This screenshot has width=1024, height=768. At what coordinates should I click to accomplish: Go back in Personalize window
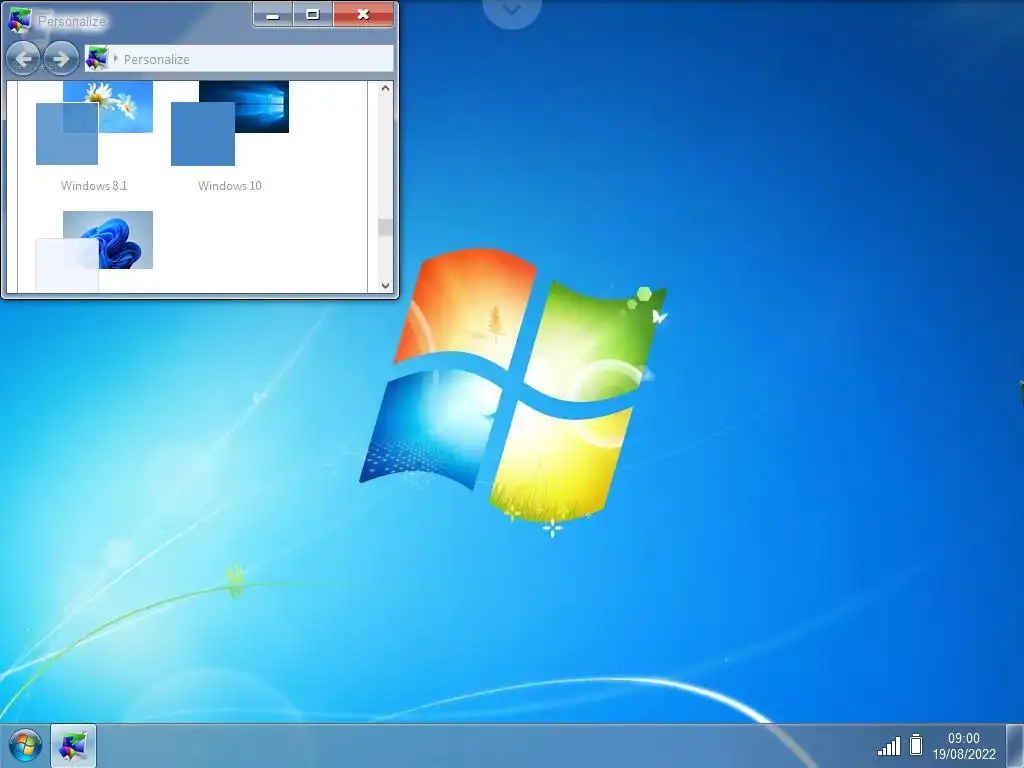[x=23, y=59]
